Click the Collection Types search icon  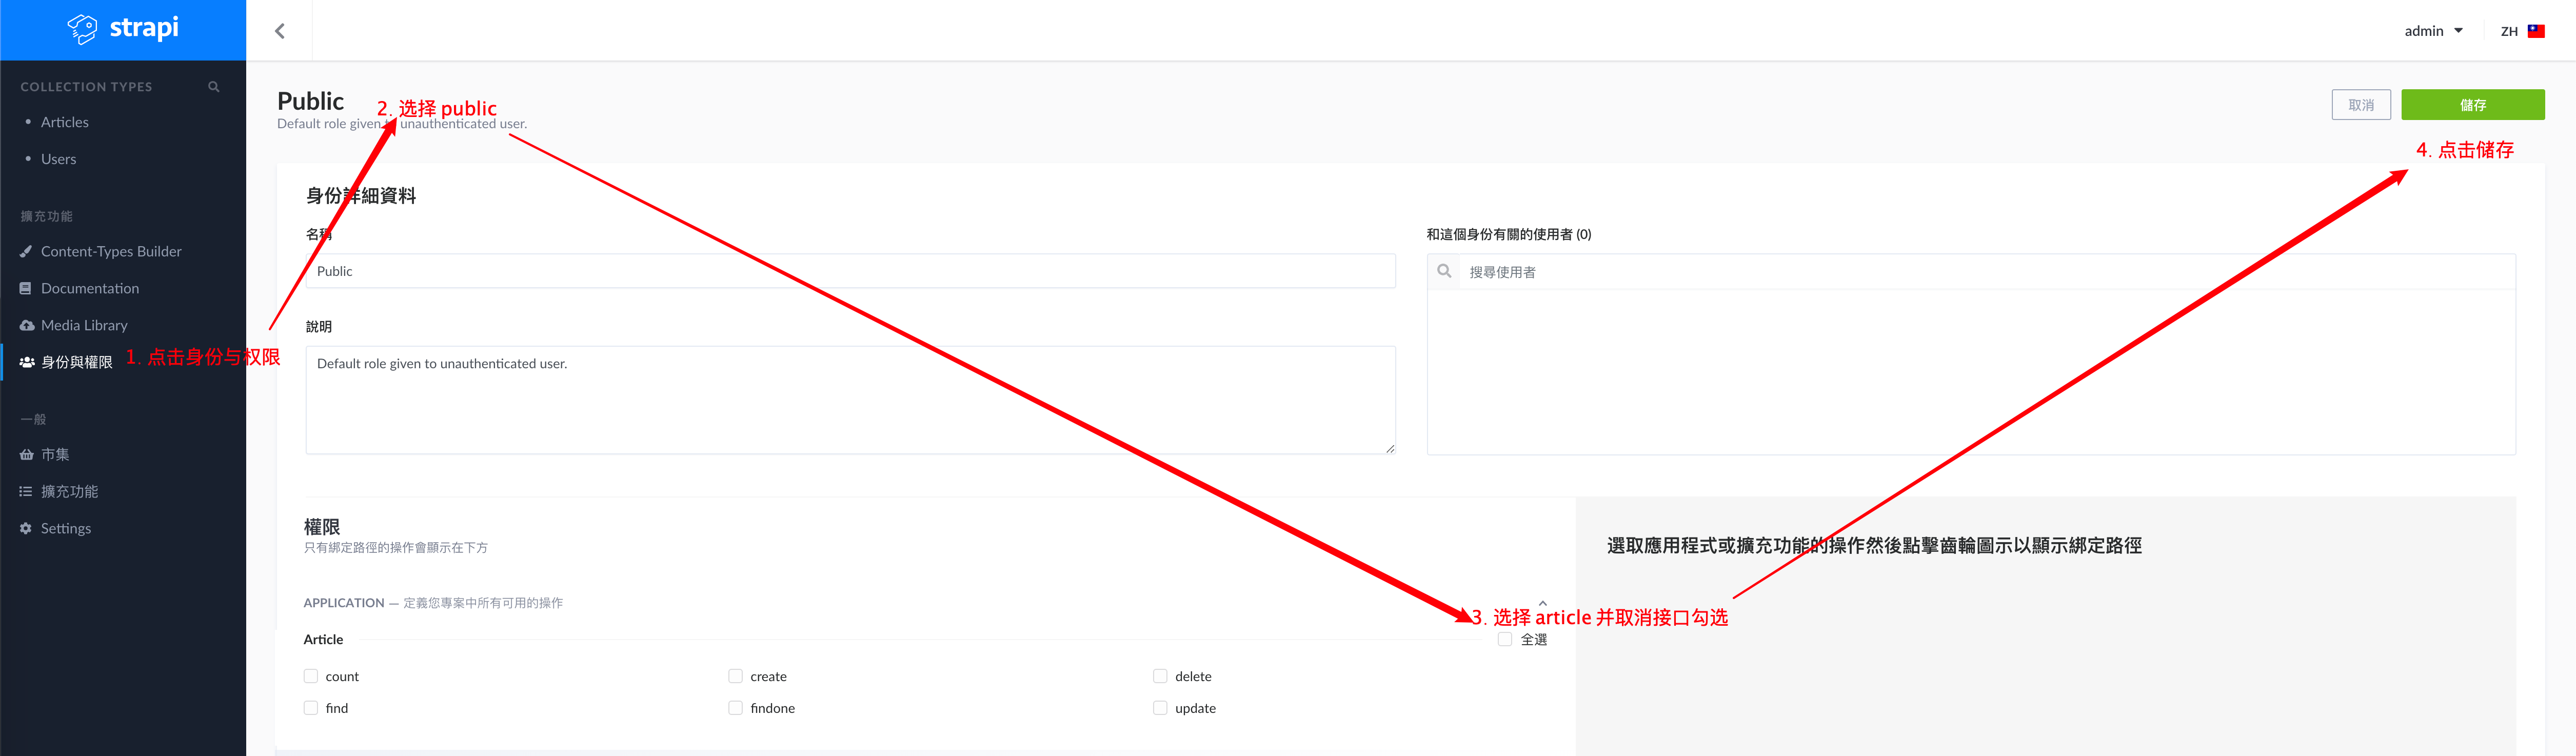(x=213, y=87)
